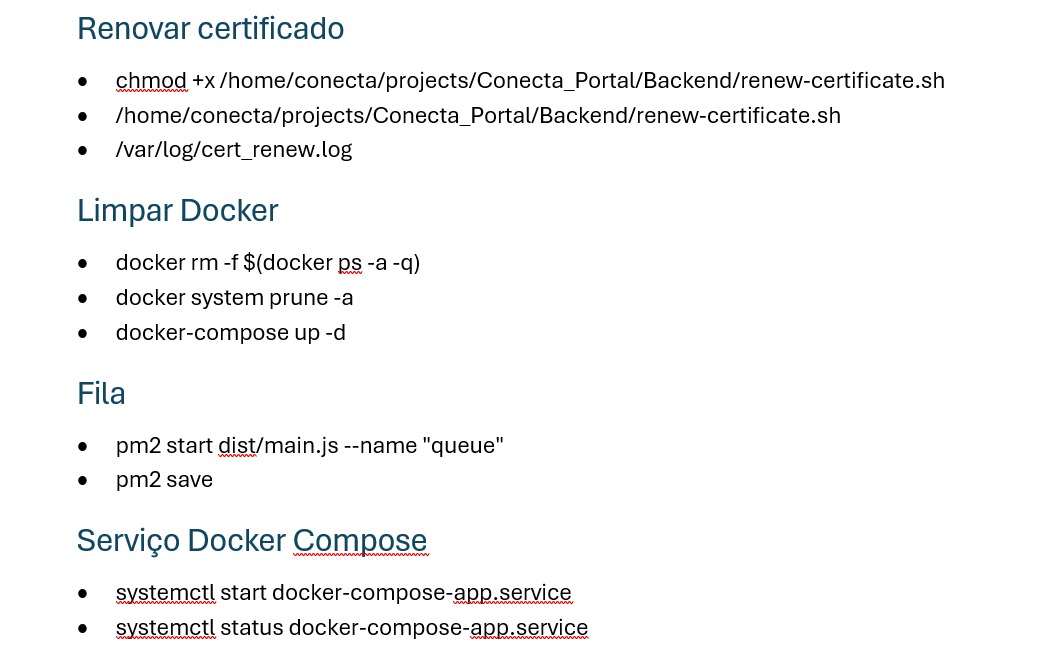Click the "Serviço Docker Compose" heading
The height and width of the screenshot is (655, 1038).
(251, 540)
